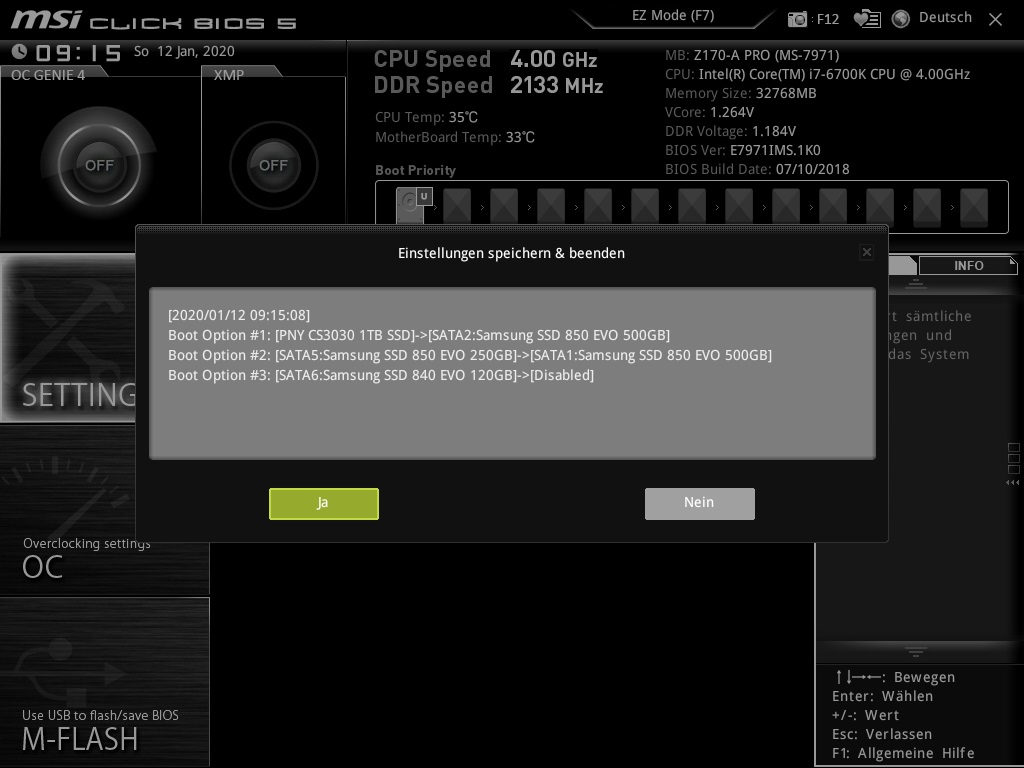This screenshot has height=768, width=1024.
Task: Click the date So 12 Jan, 2020
Action: click(x=184, y=51)
